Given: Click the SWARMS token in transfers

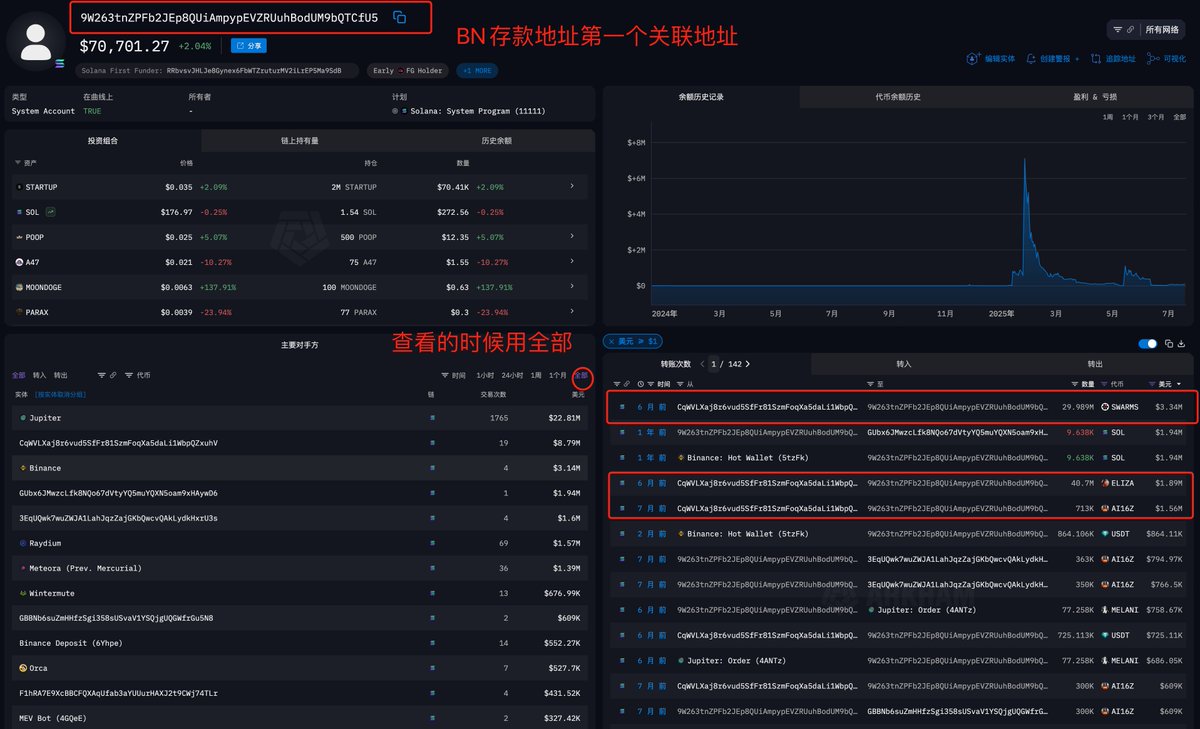Looking at the screenshot, I should tap(1120, 407).
